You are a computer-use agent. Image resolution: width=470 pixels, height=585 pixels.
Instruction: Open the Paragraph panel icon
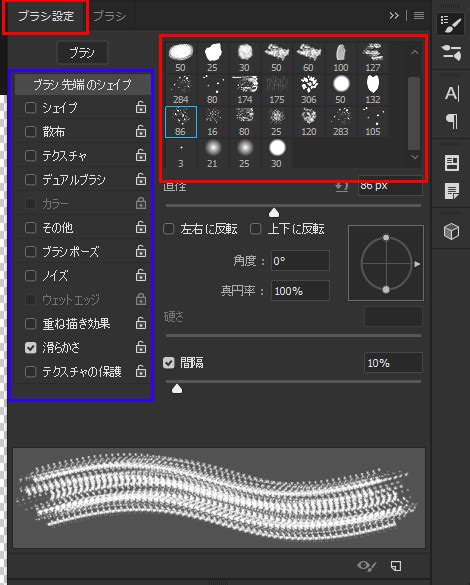pyautogui.click(x=452, y=121)
